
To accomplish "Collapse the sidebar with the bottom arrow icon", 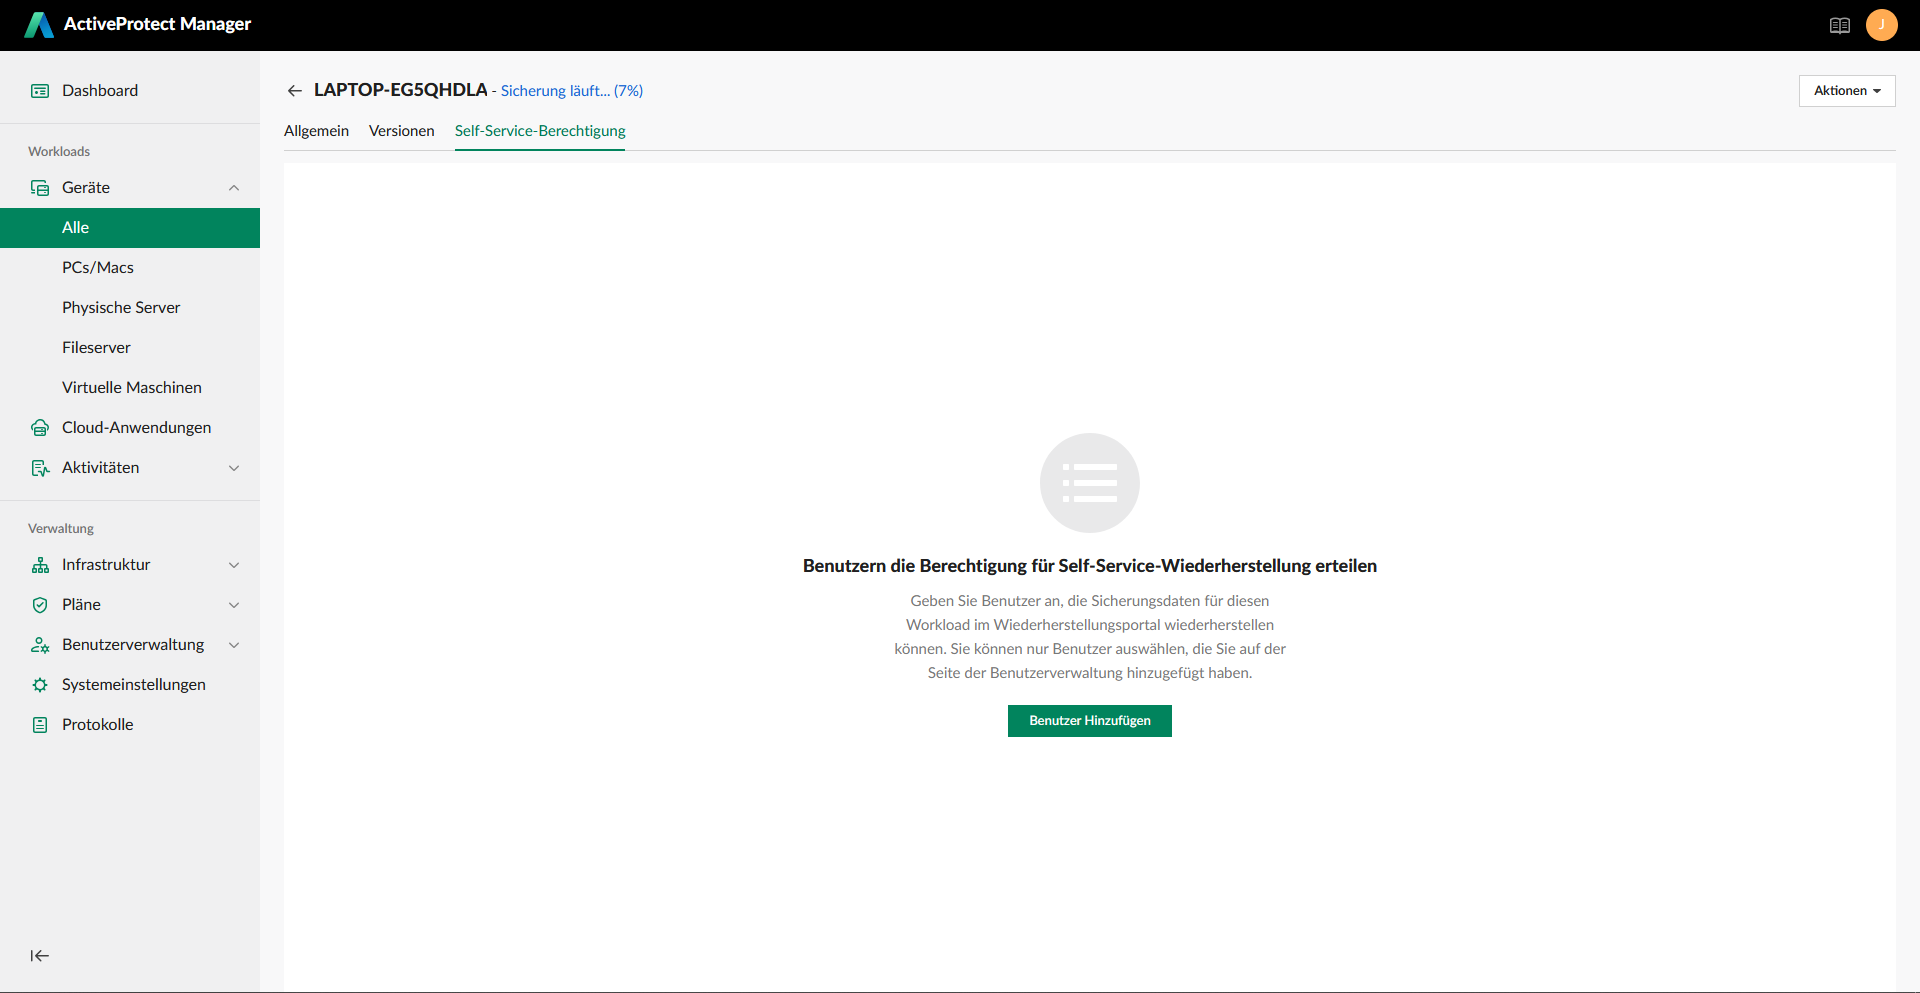I will click(x=40, y=956).
